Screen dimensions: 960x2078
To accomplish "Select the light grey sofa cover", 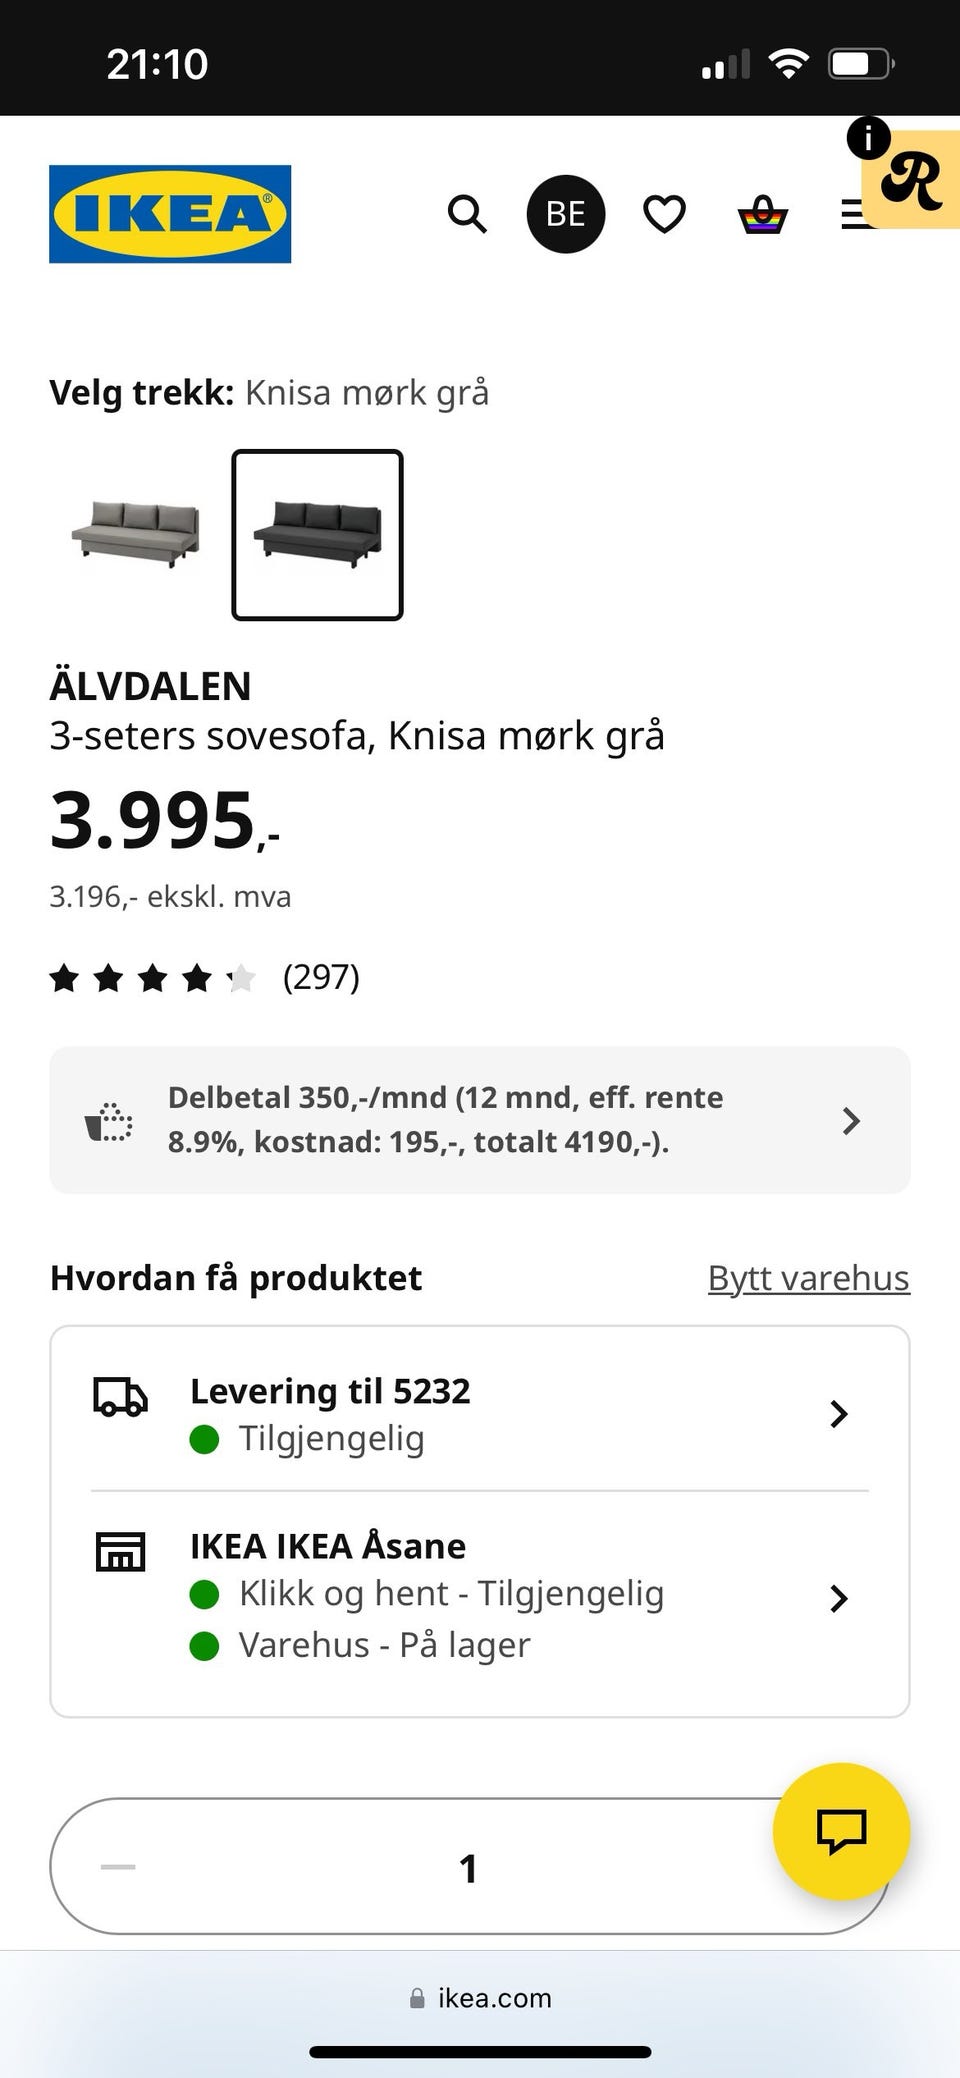I will click(136, 534).
